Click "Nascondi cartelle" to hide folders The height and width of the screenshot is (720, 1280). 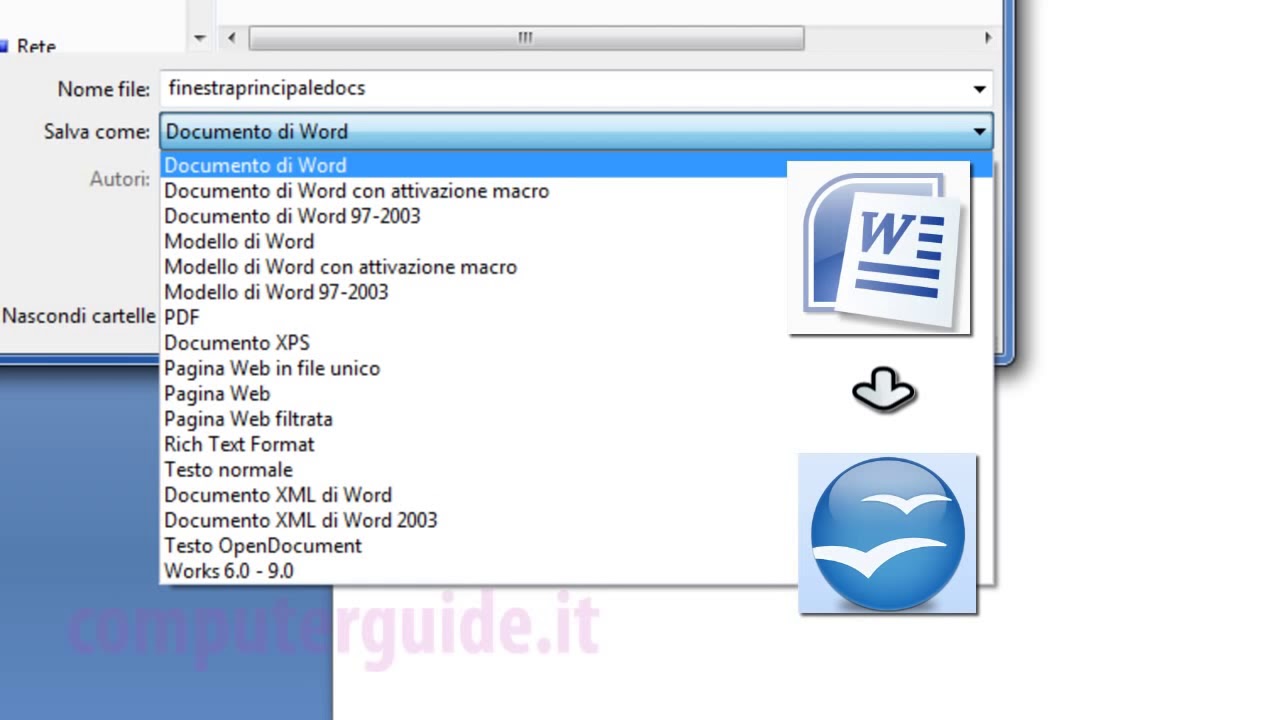[78, 316]
